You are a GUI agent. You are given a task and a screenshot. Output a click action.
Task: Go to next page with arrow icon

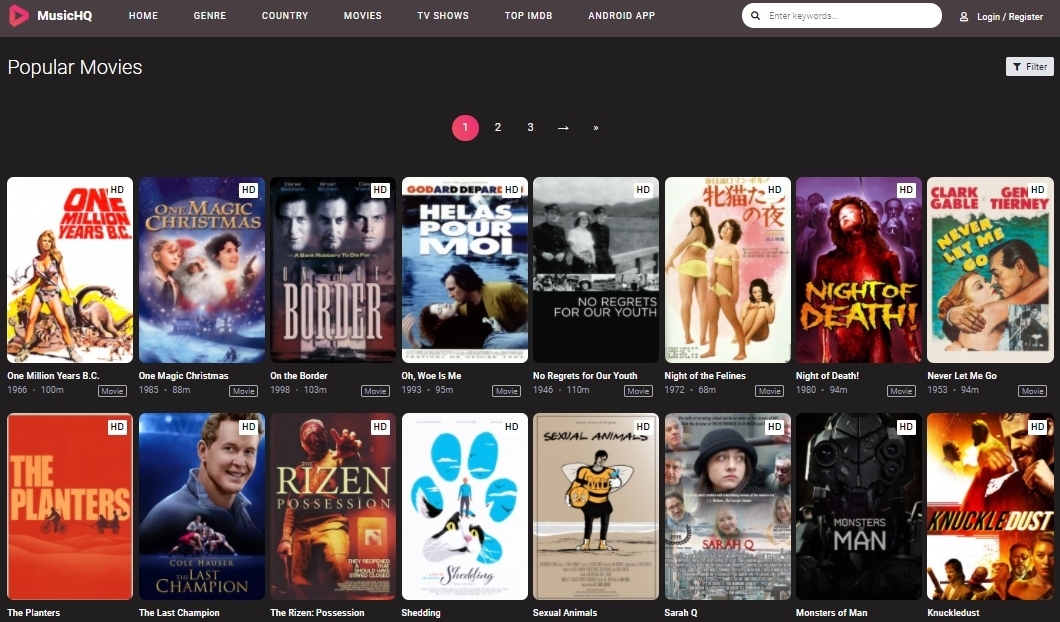point(563,128)
